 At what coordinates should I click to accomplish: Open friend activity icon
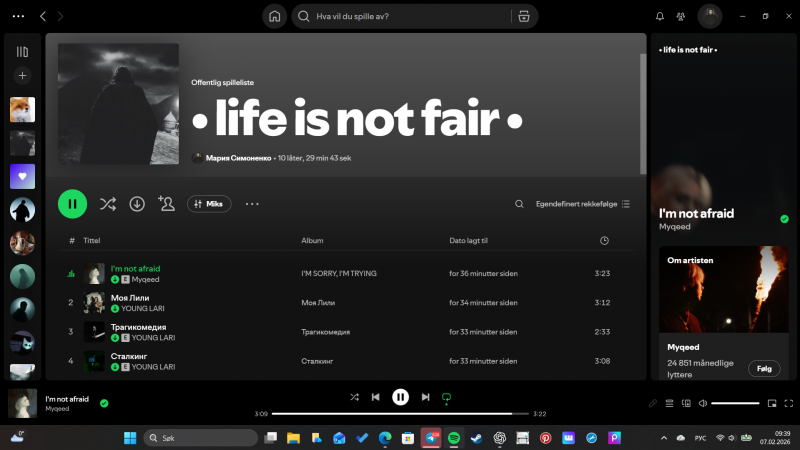pos(681,16)
